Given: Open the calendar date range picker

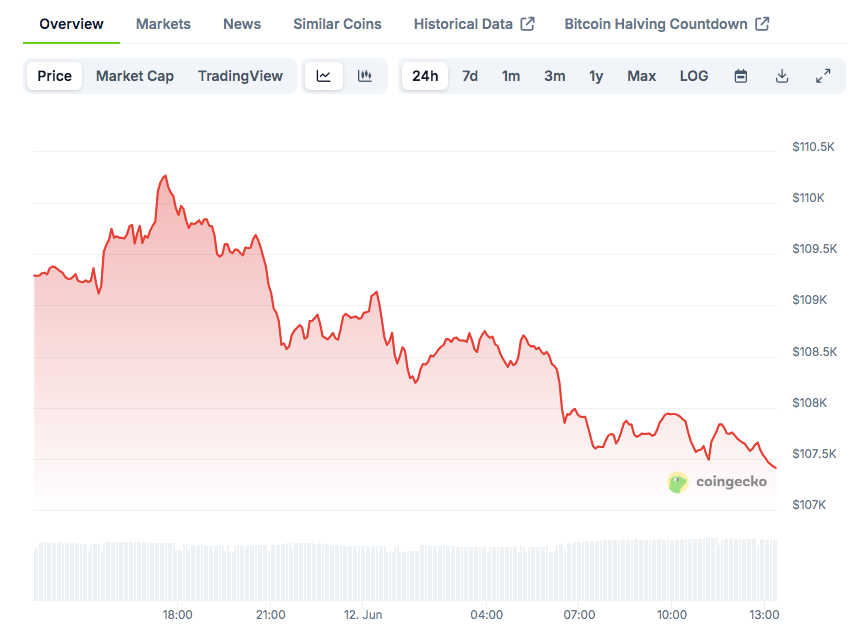Looking at the screenshot, I should pyautogui.click(x=741, y=76).
